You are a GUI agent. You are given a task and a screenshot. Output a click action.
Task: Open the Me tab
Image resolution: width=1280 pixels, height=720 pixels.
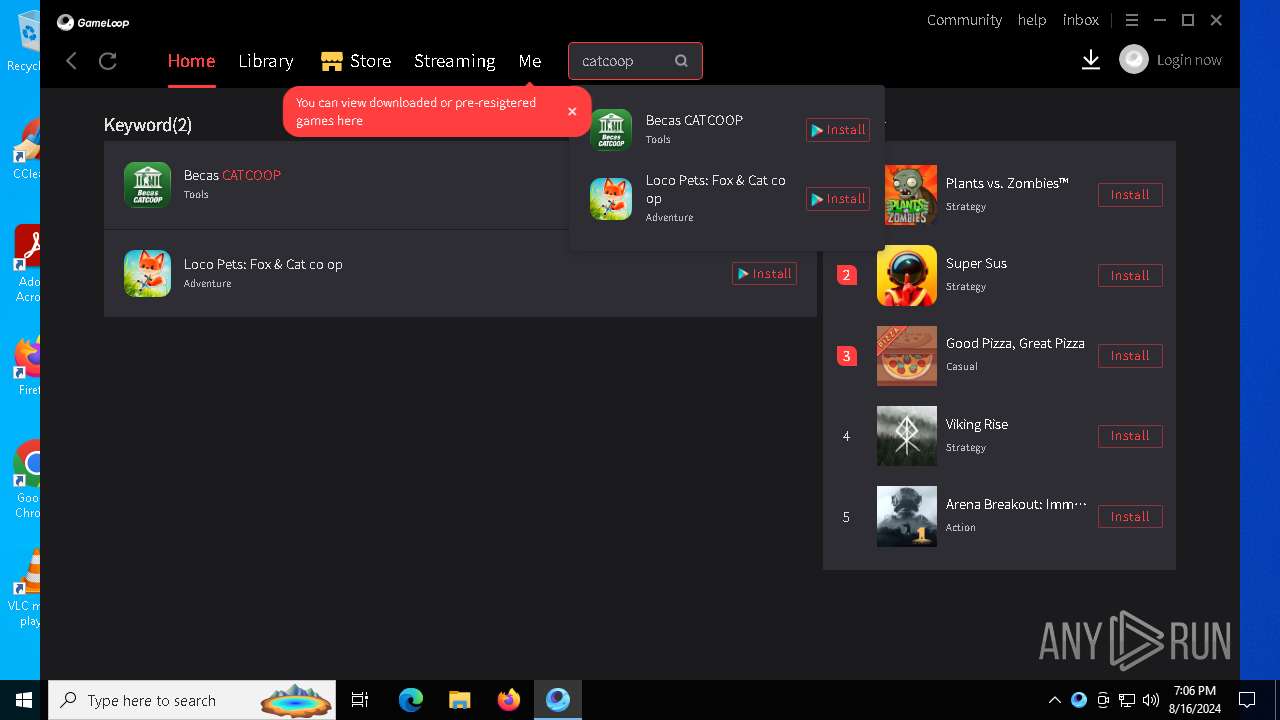530,61
